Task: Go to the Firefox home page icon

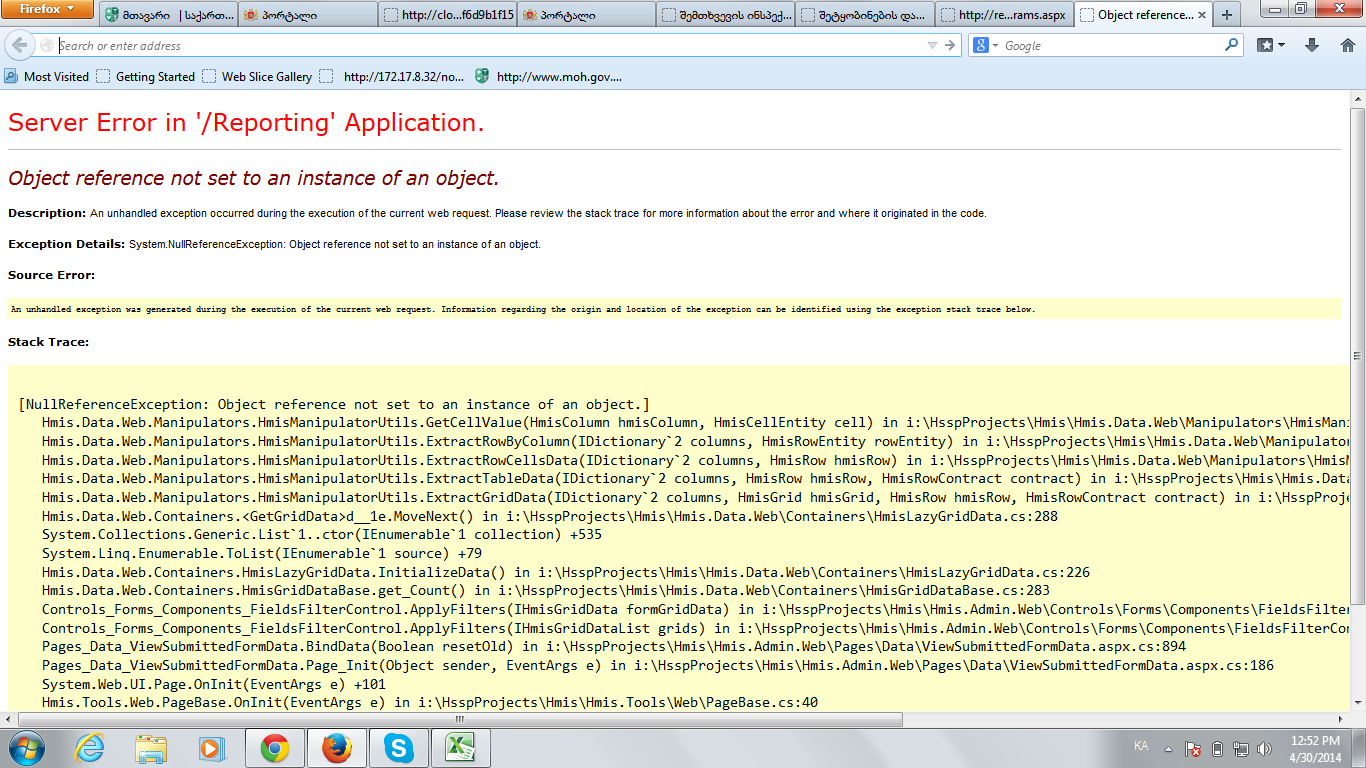Action: pyautogui.click(x=1346, y=45)
